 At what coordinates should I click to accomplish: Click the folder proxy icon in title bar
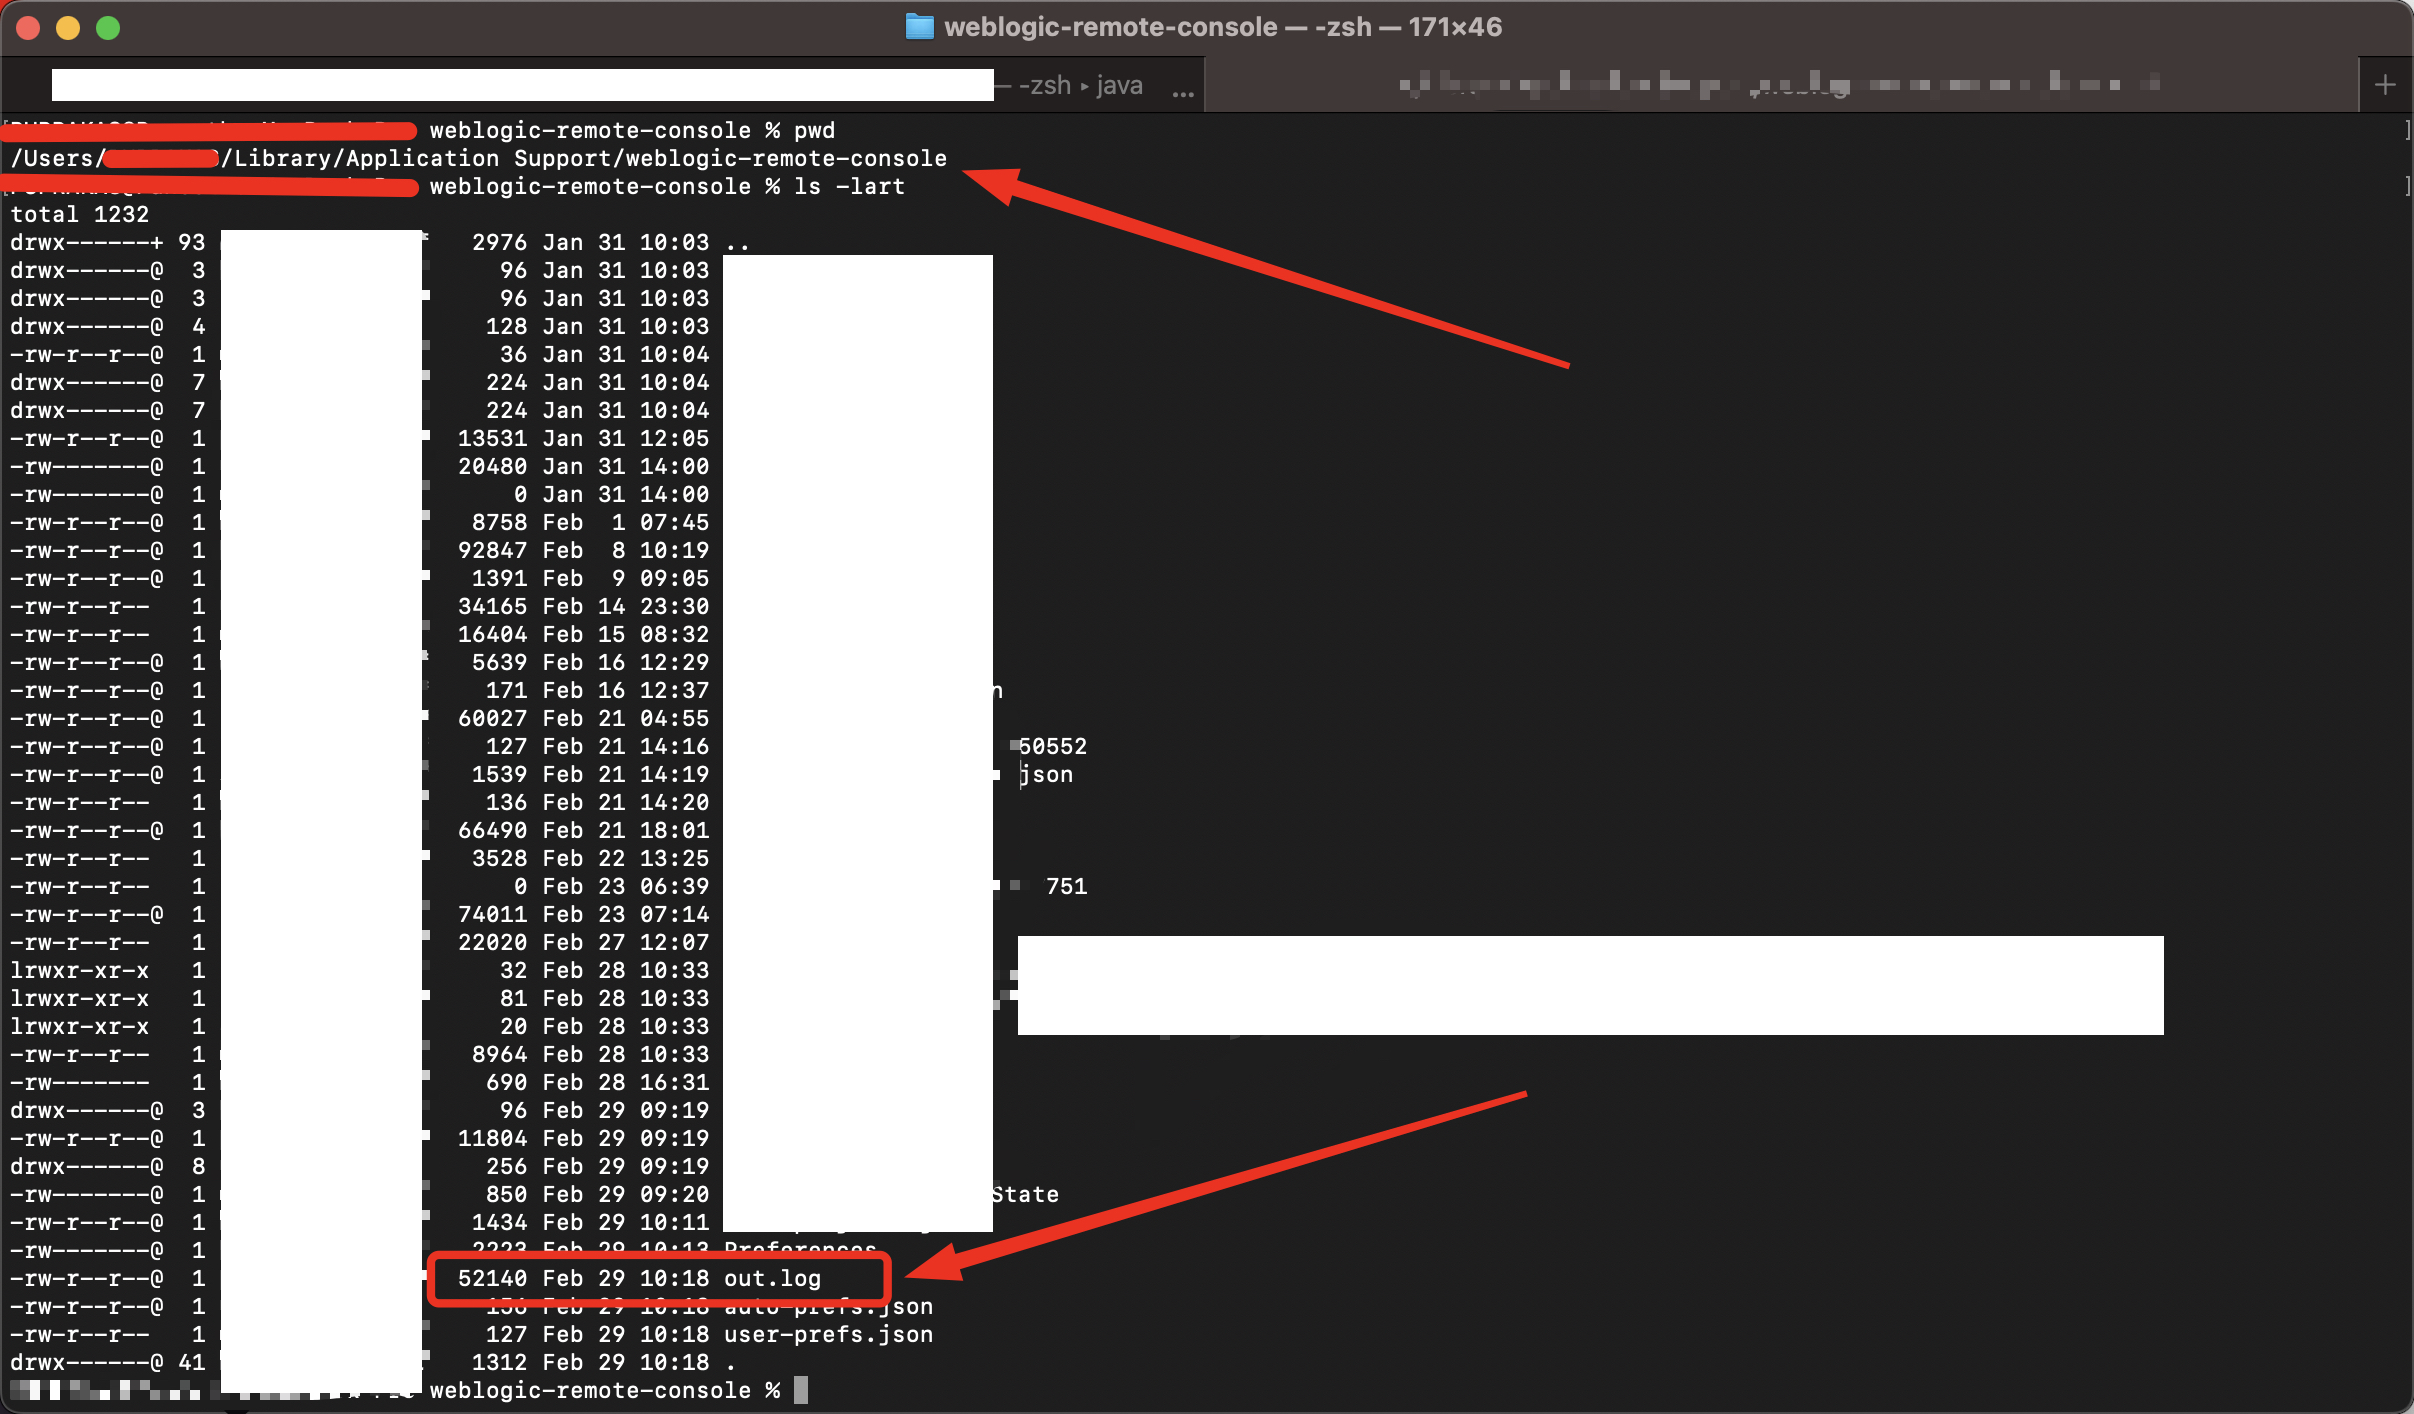point(918,27)
